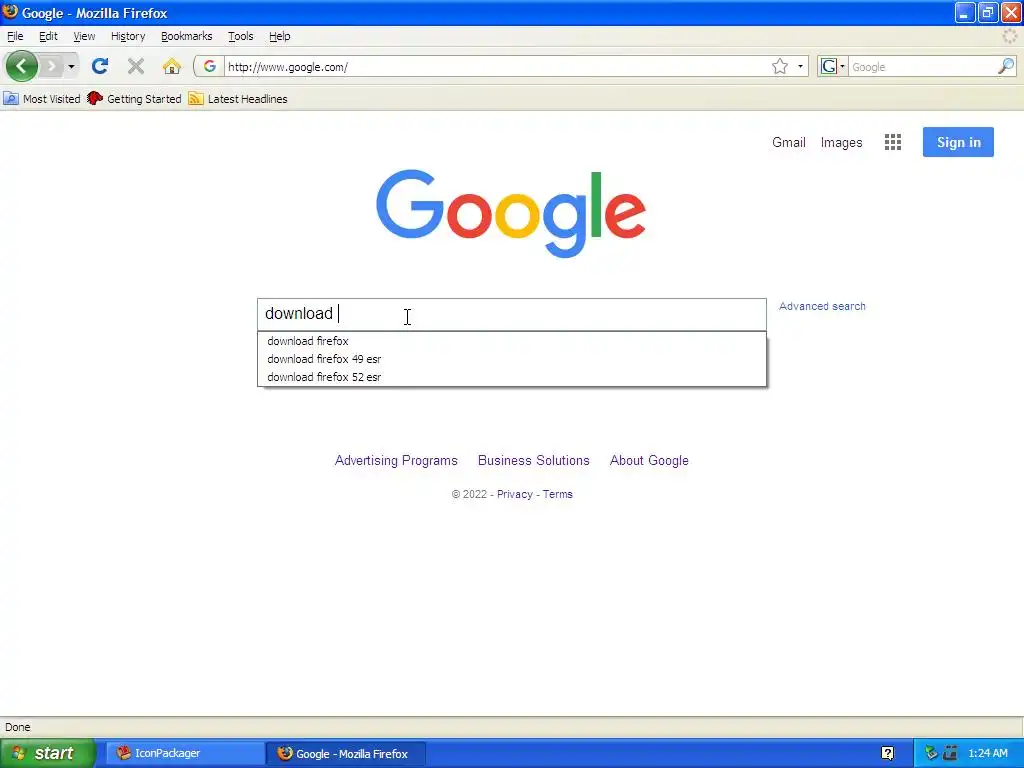Click the Forward navigation arrow
The image size is (1024, 768).
(x=52, y=66)
